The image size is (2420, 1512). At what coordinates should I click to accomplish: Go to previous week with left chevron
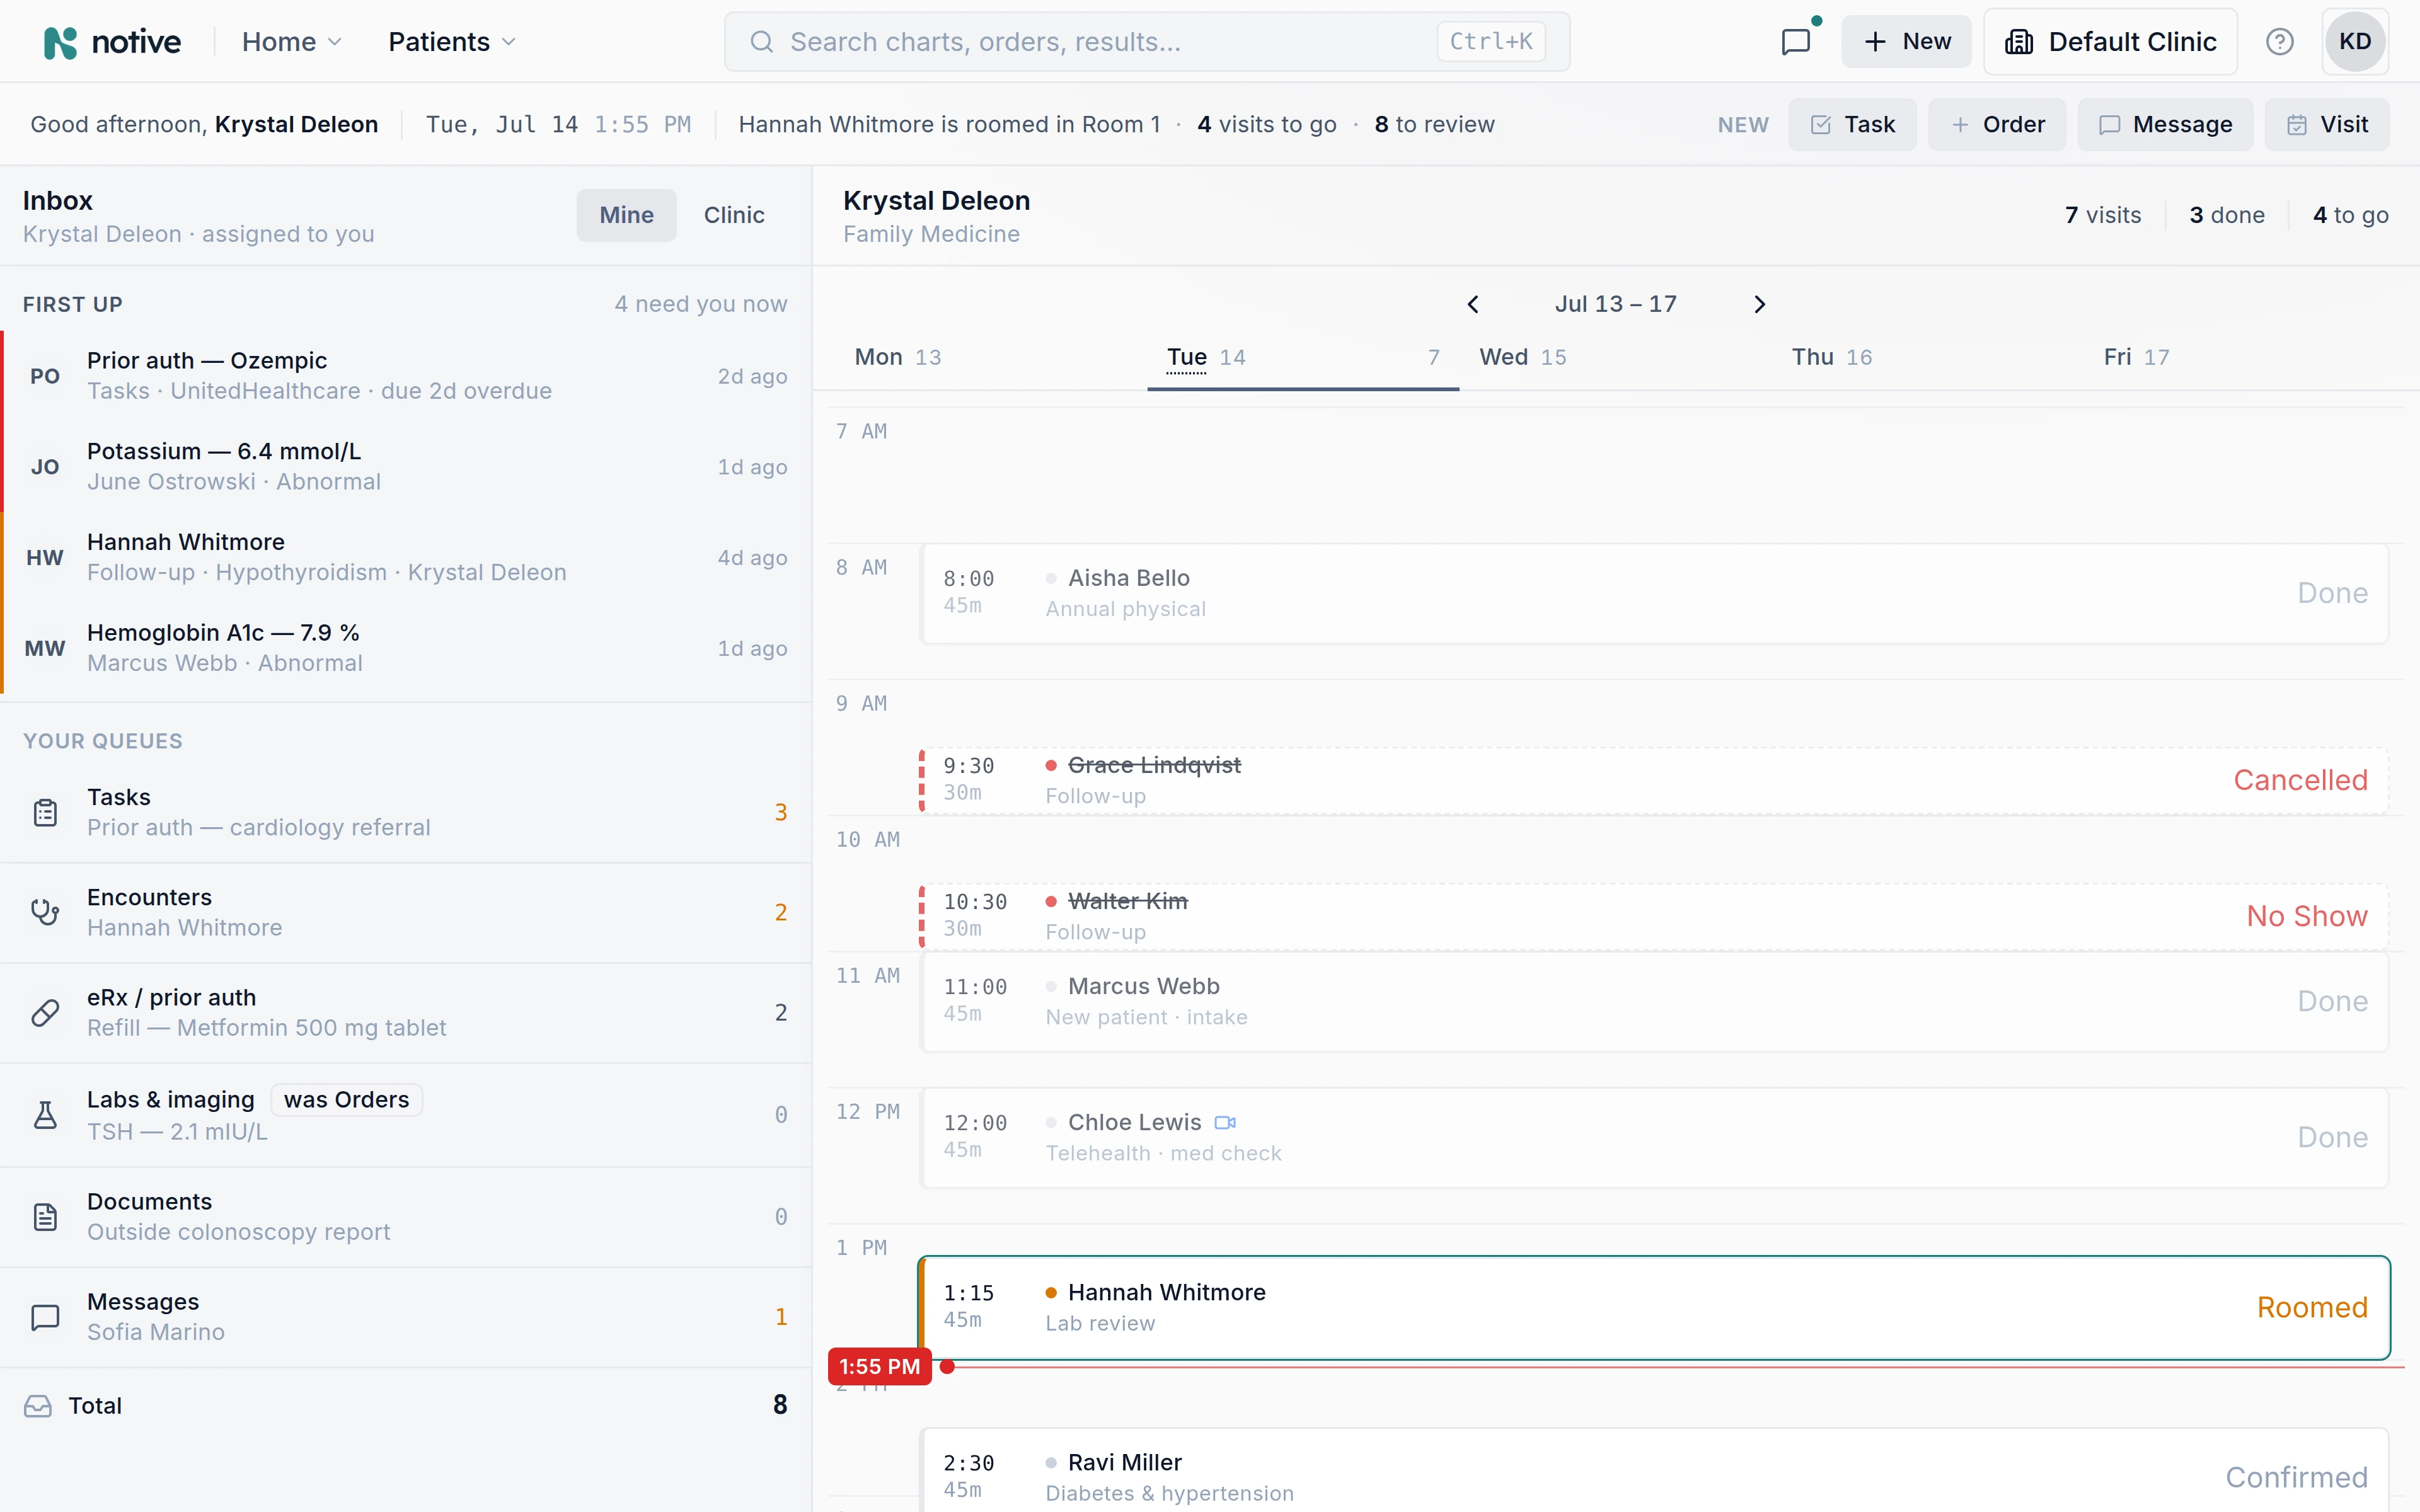coord(1473,304)
